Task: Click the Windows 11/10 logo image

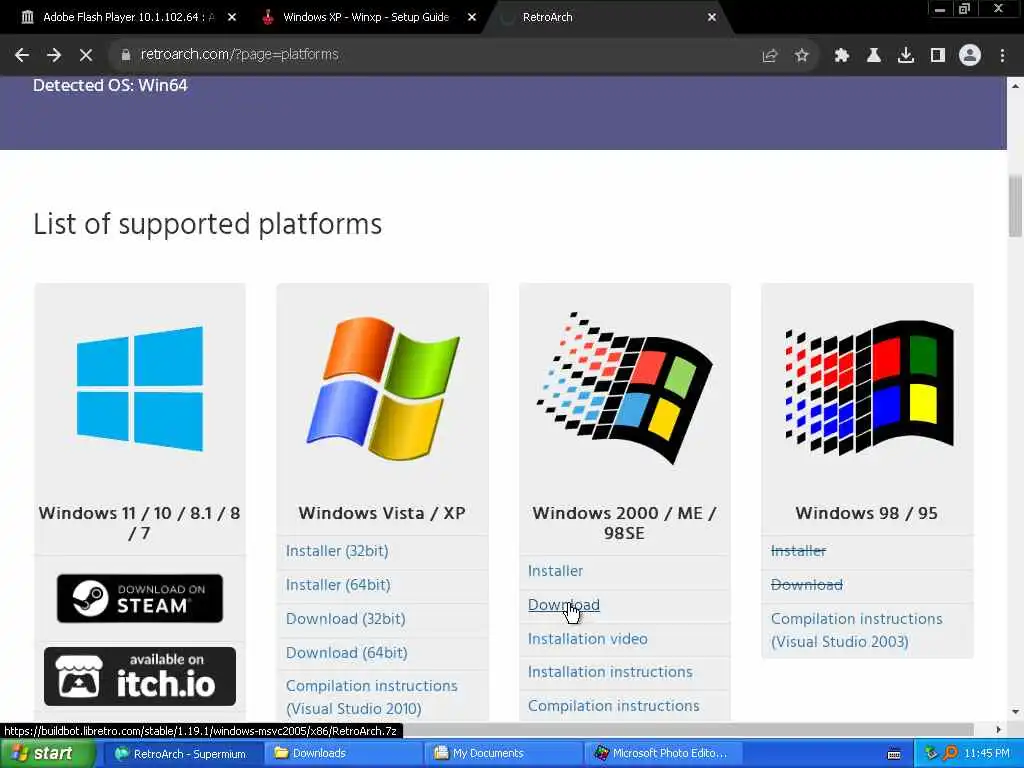Action: tap(140, 389)
